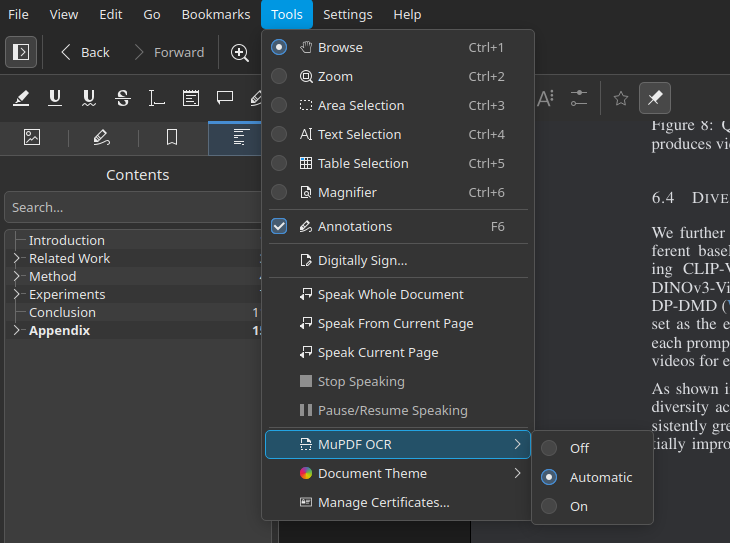The image size is (730, 543).
Task: Set MuPDF OCR to On
Action: (592, 506)
